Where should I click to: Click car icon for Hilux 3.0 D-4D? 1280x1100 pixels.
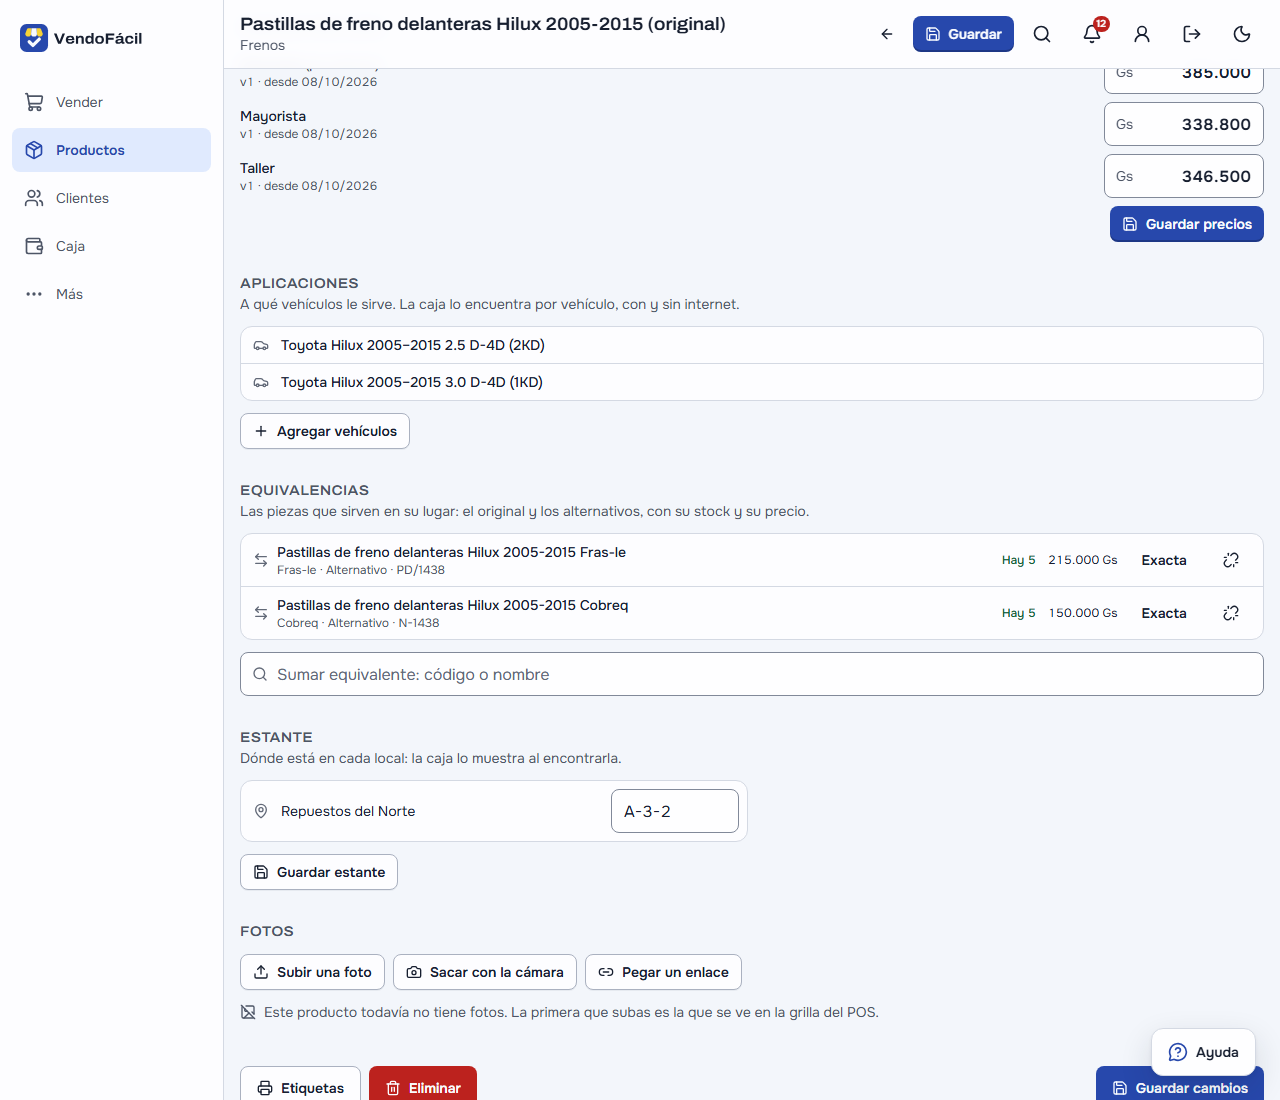click(261, 383)
